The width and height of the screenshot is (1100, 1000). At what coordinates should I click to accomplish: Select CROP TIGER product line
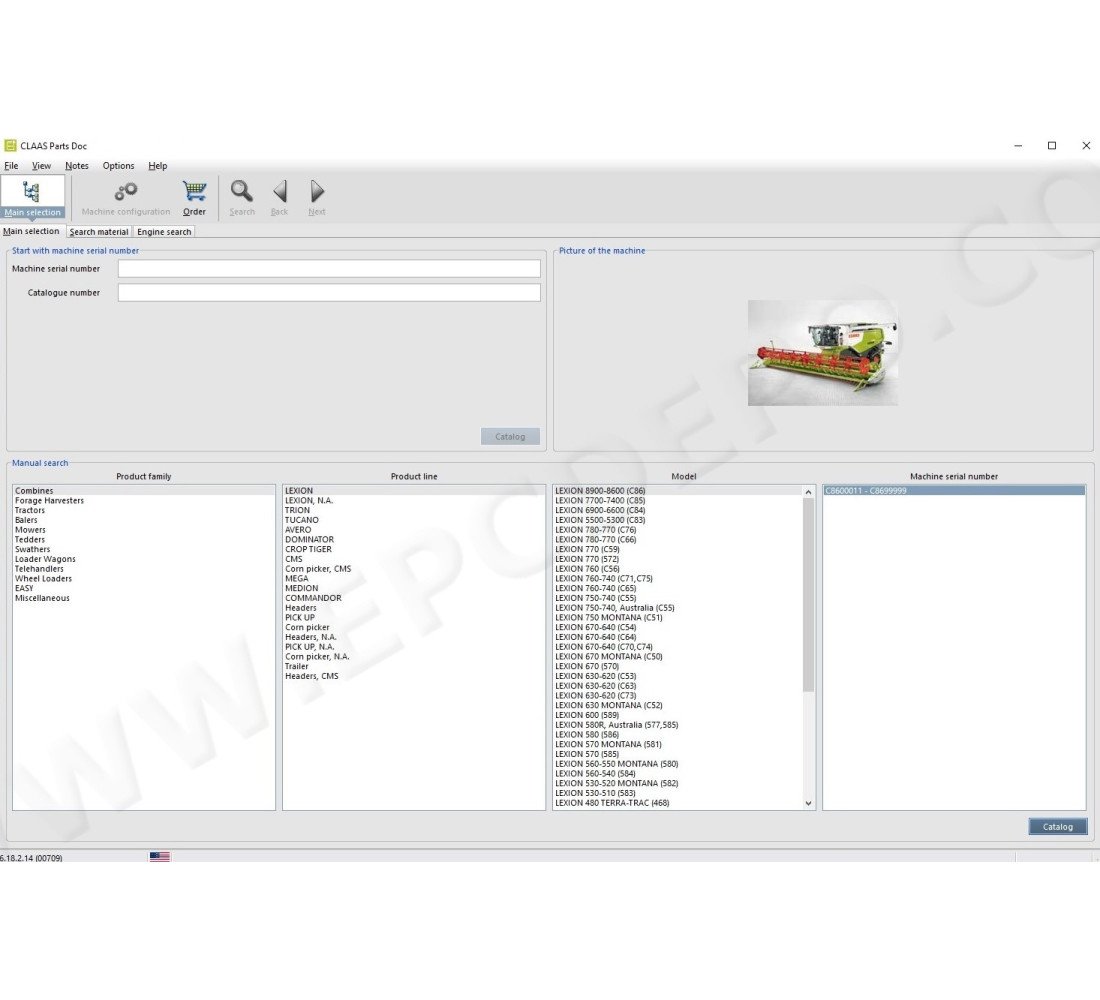click(414, 549)
